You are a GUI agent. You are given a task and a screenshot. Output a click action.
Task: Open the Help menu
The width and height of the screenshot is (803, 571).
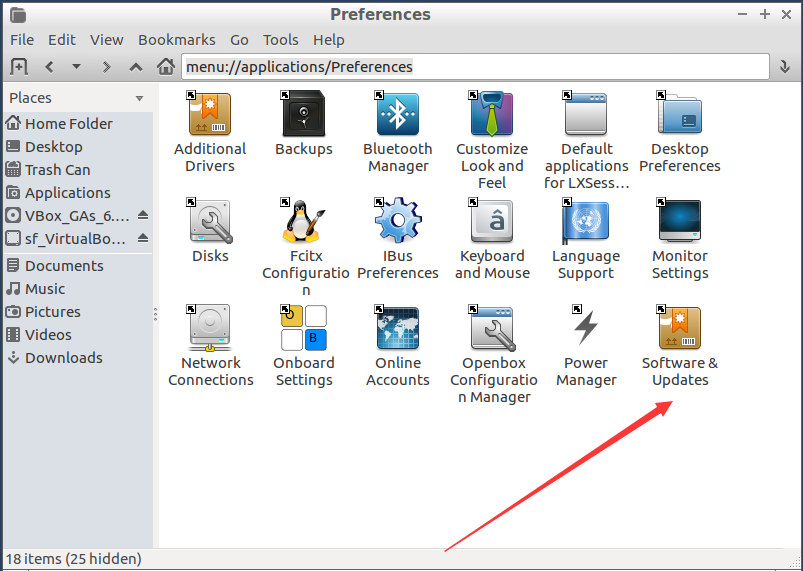pos(329,40)
